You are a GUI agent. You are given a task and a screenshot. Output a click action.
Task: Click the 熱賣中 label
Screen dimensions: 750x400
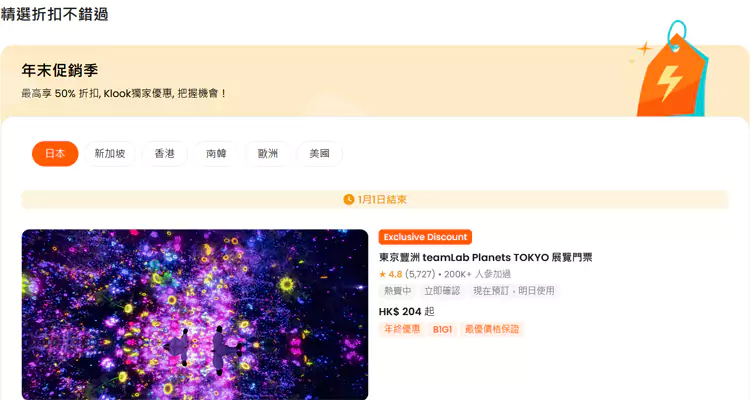coord(397,291)
